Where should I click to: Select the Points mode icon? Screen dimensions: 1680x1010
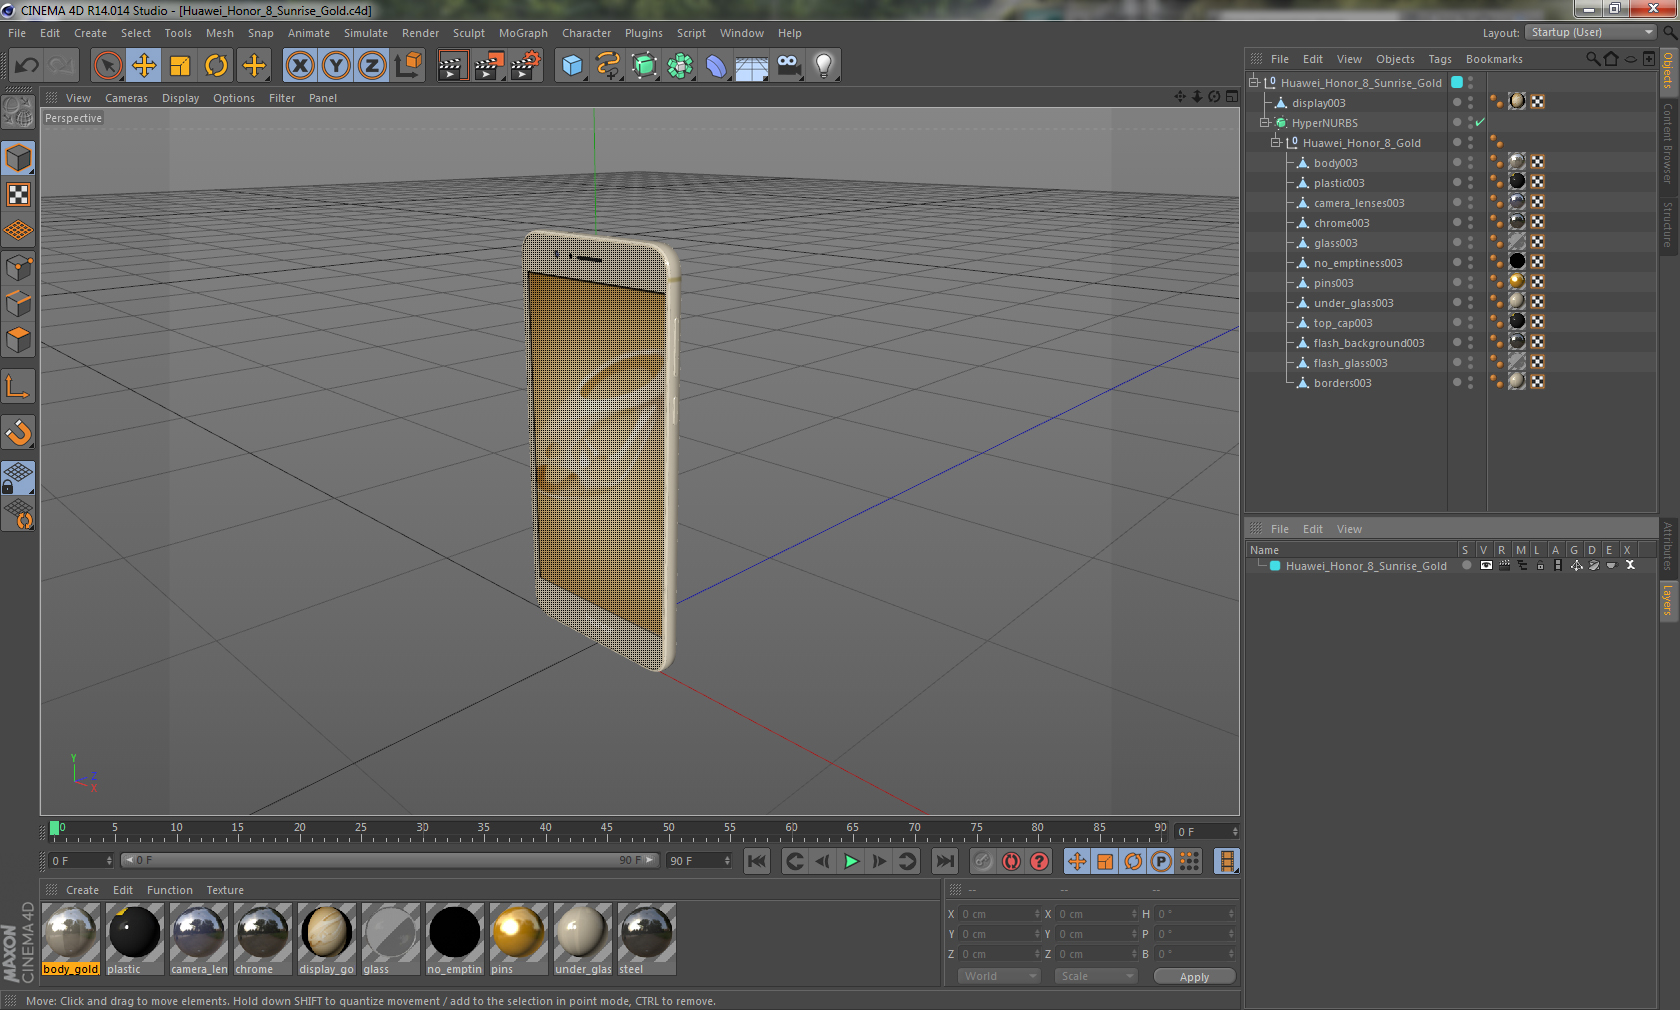tap(18, 268)
